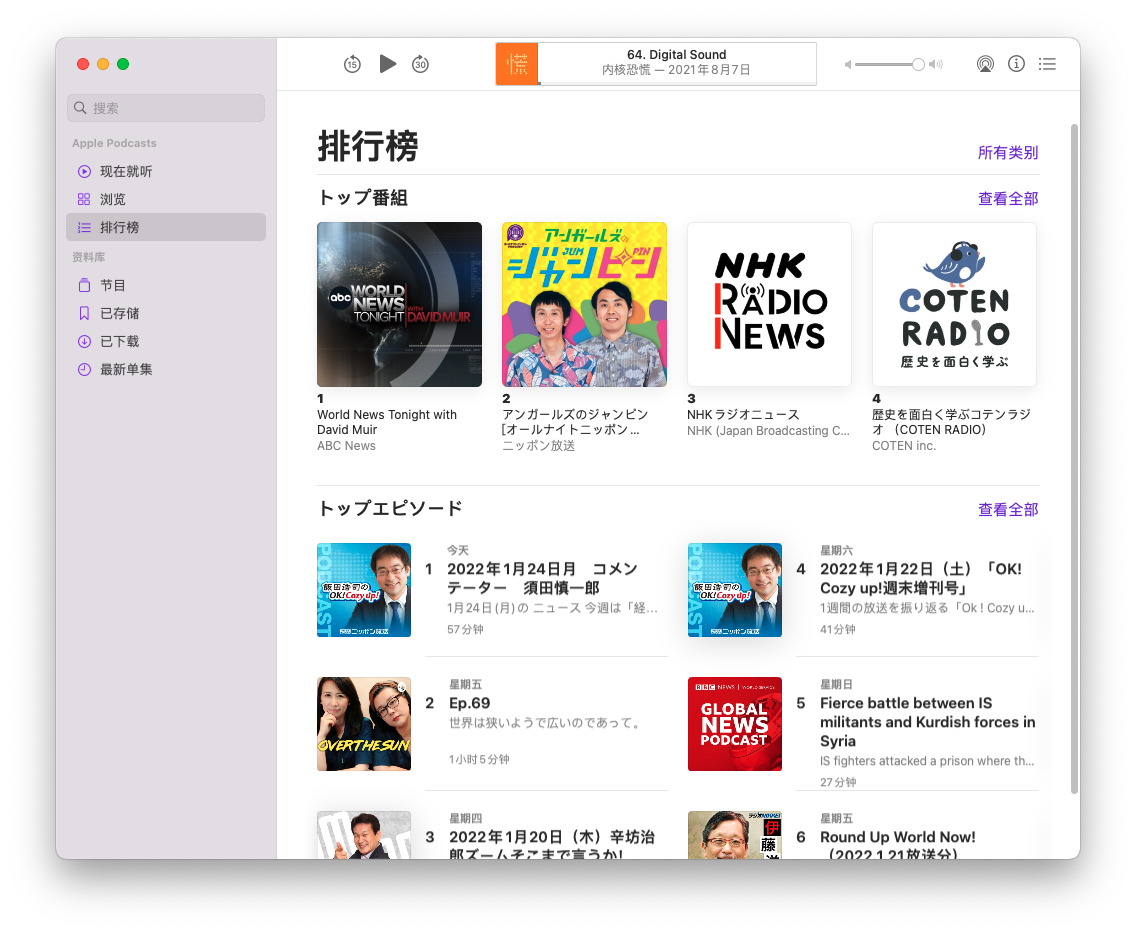Click description 世界は狭いようで広いのであって。

(x=546, y=723)
